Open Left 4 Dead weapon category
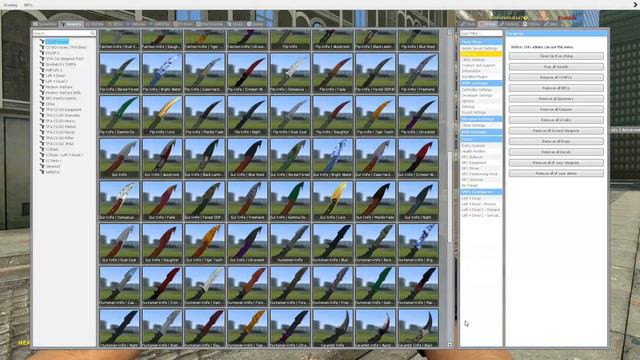640x360 pixels. click(x=55, y=76)
